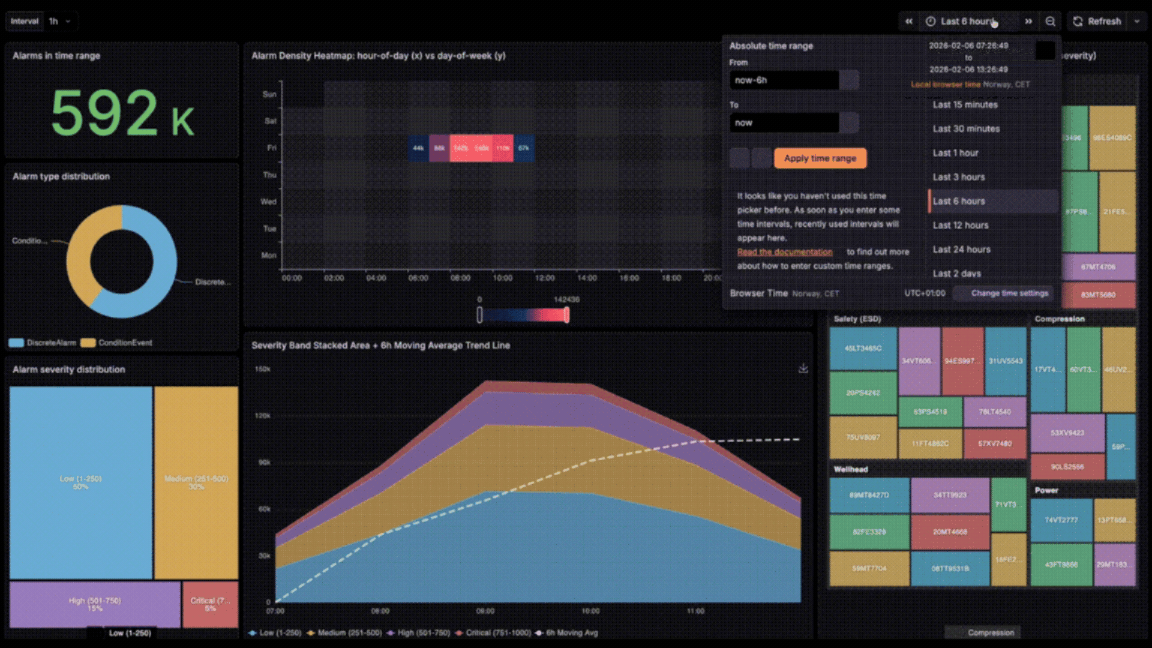Click the 89MT8427D Wellhead treemap cell
This screenshot has width=1152, height=648.
[x=869, y=495]
